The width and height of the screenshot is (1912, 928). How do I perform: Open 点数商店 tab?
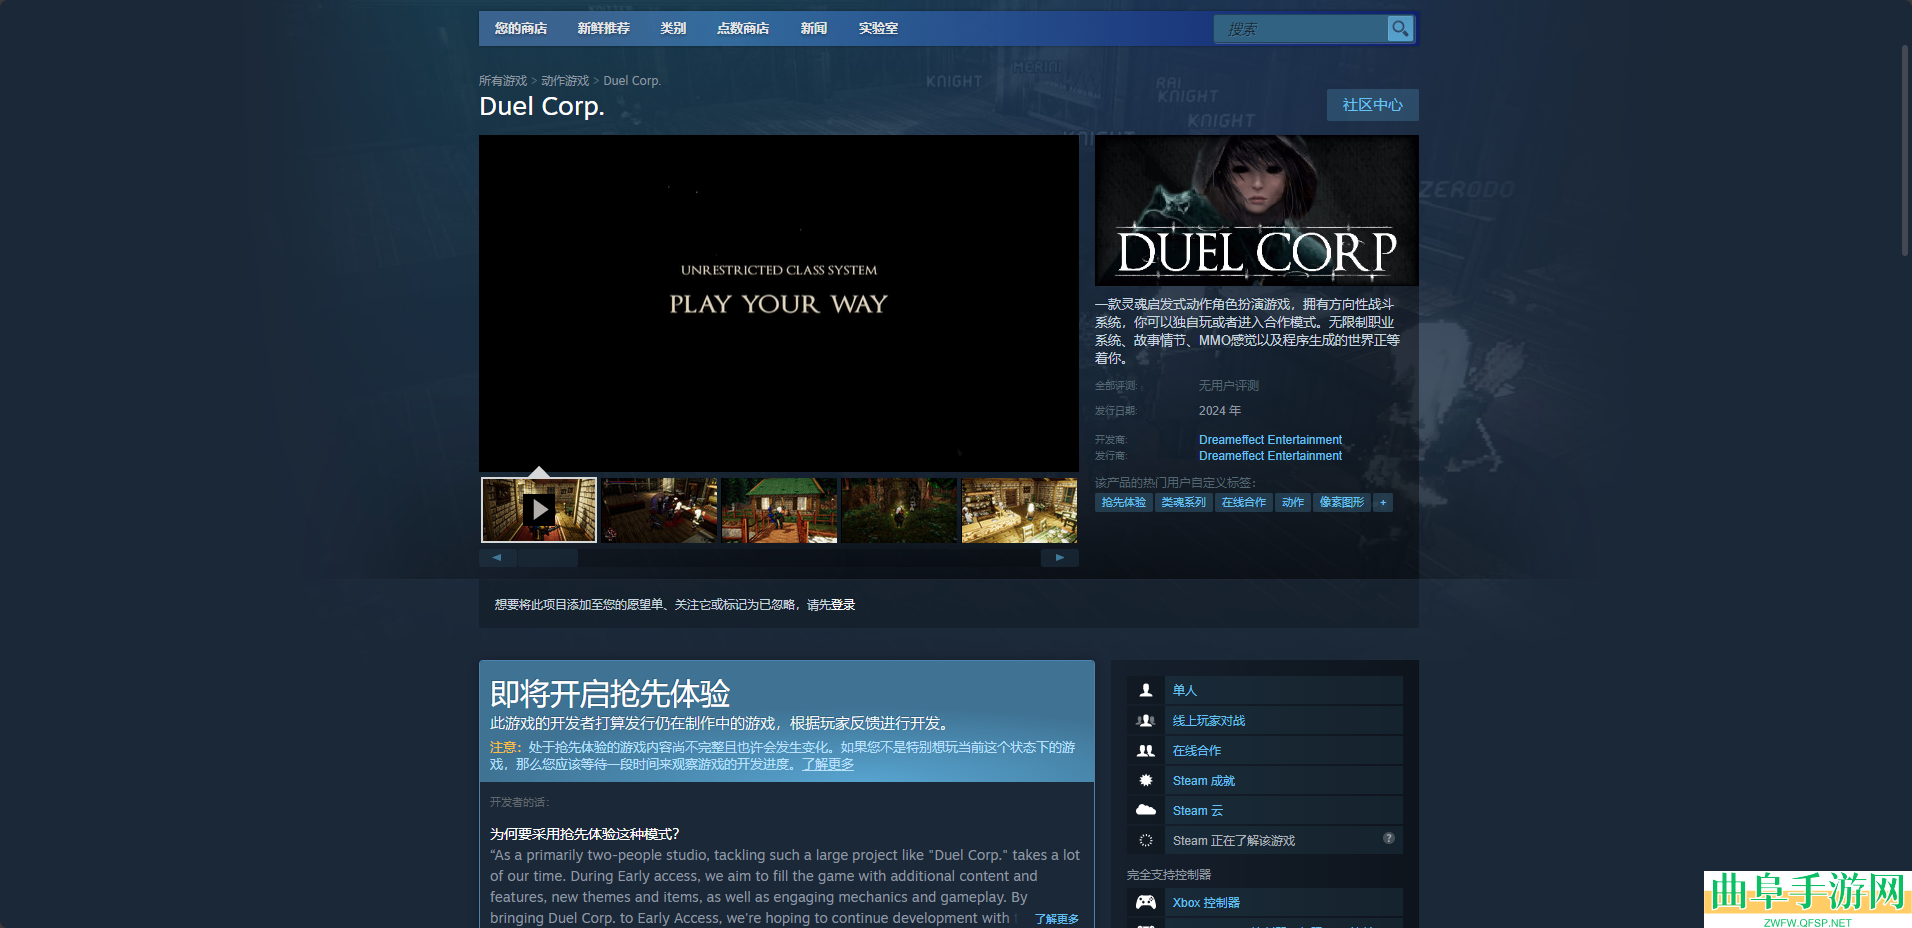[x=743, y=28]
